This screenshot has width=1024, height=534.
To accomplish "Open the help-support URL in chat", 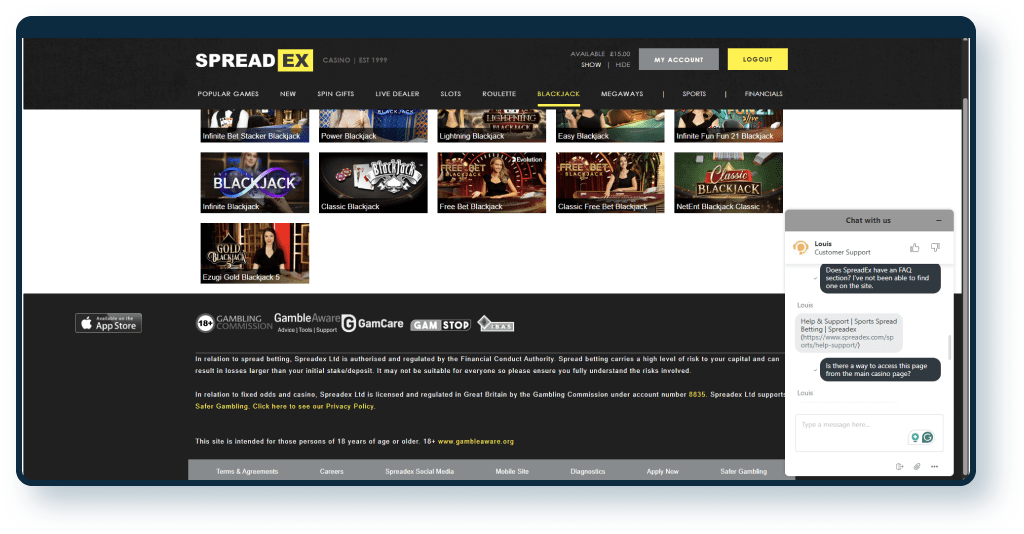I will (847, 341).
